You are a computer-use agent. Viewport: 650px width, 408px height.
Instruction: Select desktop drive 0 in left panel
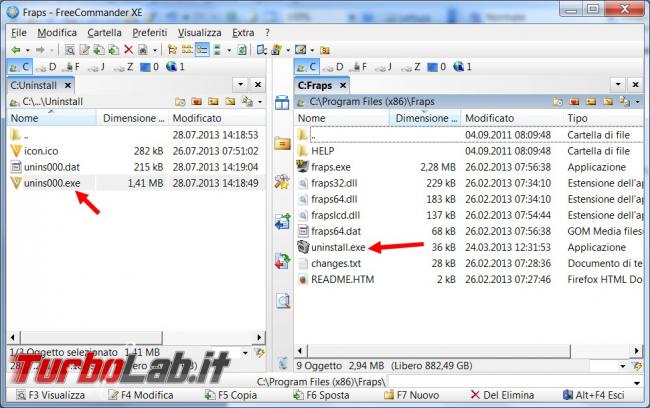[149, 67]
